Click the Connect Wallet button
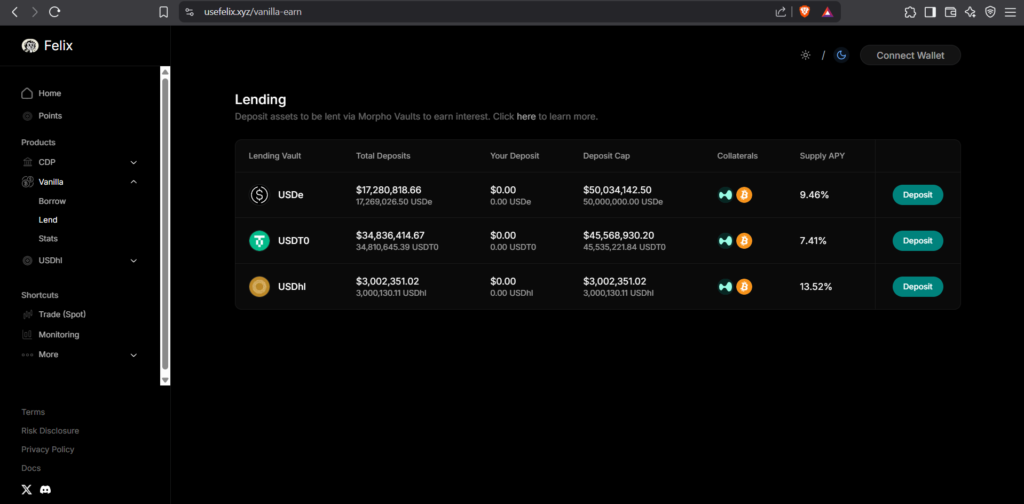This screenshot has height=504, width=1024. tap(910, 55)
